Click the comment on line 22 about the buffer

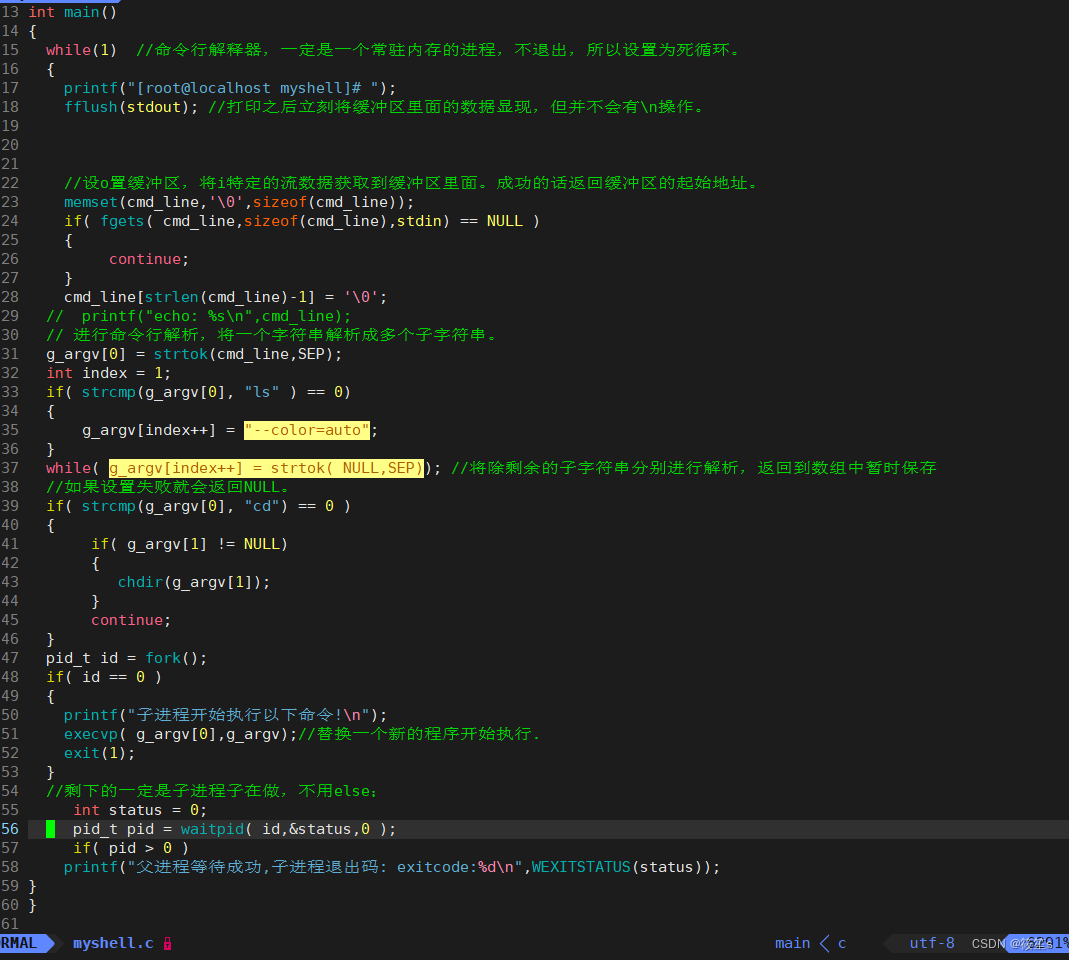[410, 183]
